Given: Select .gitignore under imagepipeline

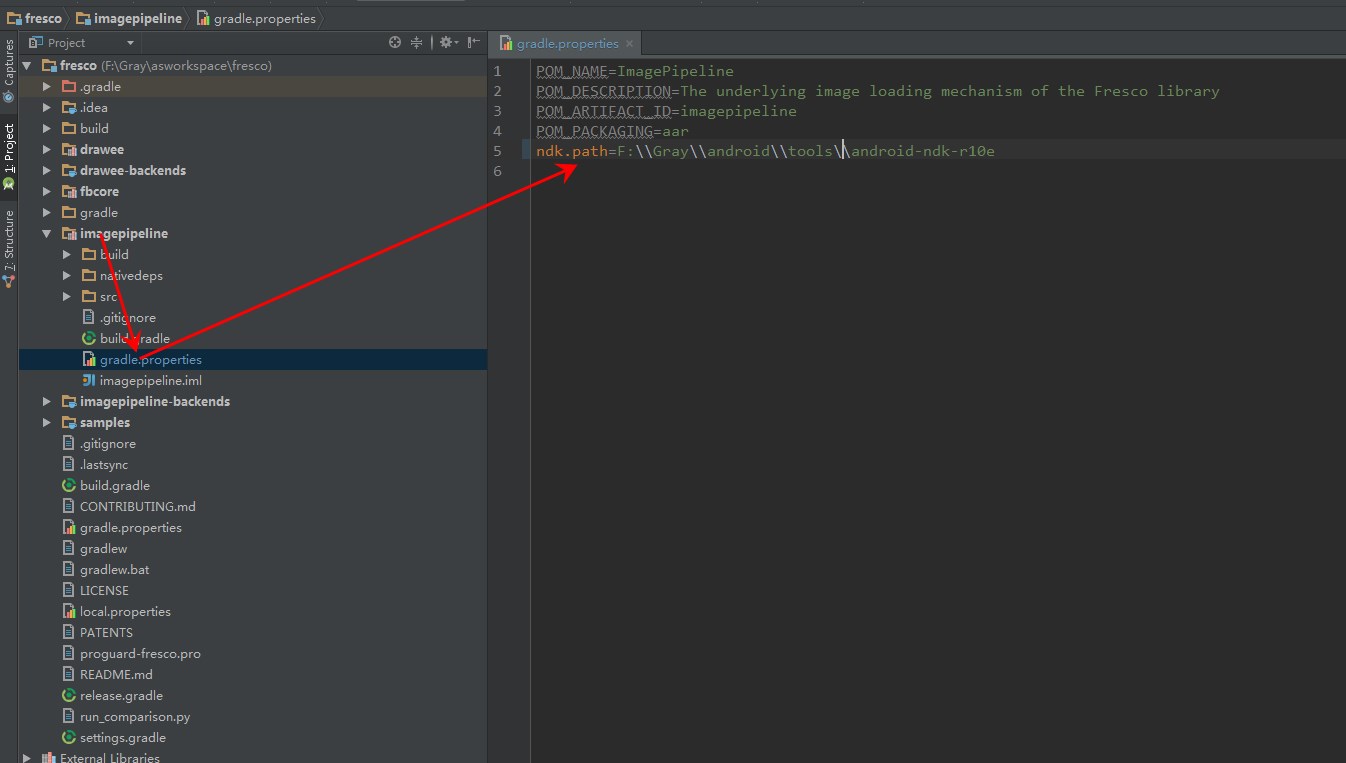Looking at the screenshot, I should 127,318.
